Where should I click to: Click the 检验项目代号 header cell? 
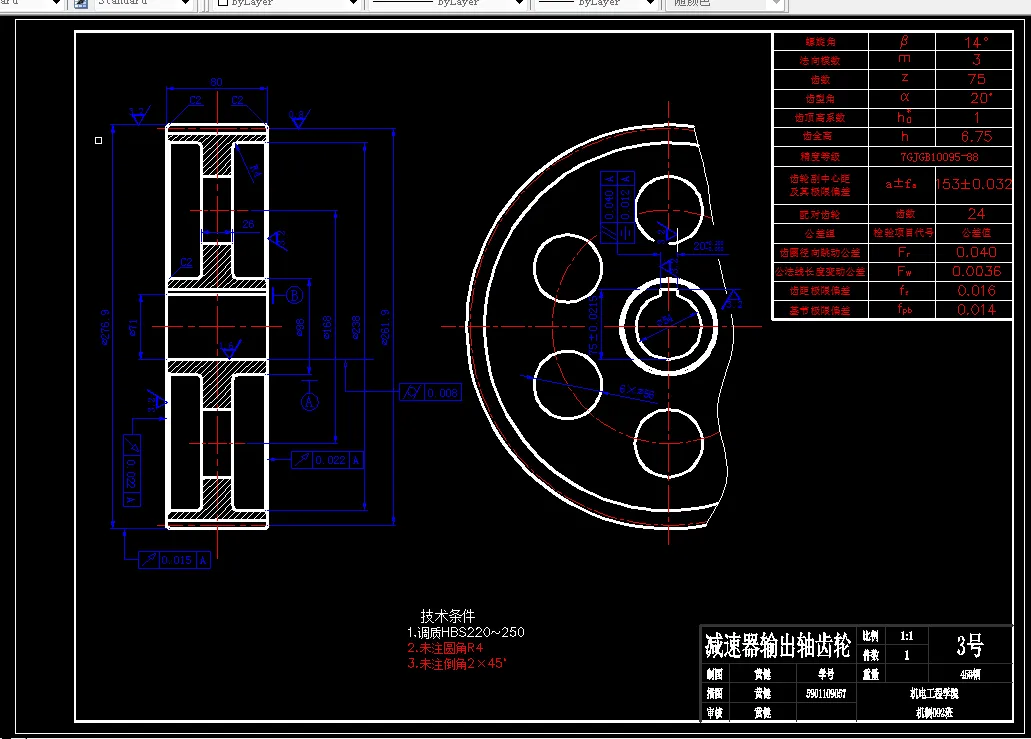(x=903, y=233)
